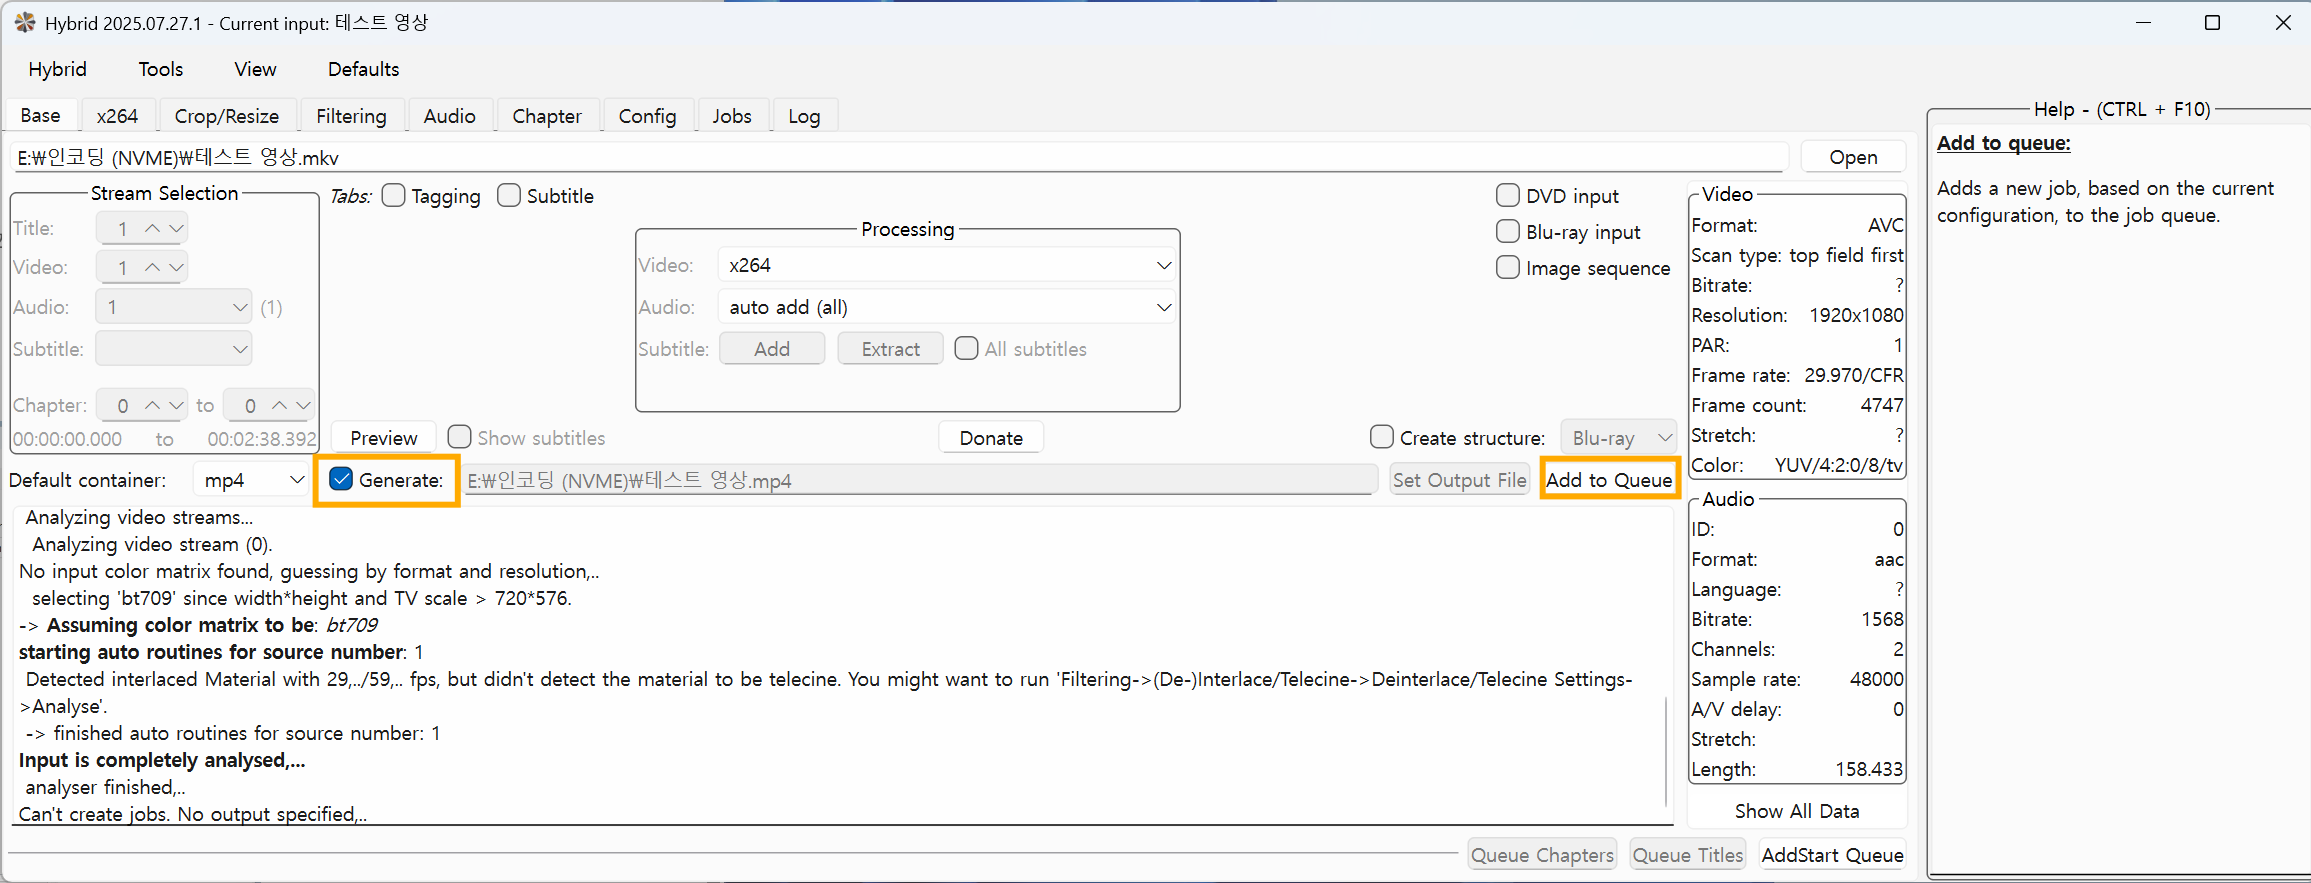Viewport: 2311px width, 883px height.
Task: Click the Queue Titles button
Action: pos(1688,855)
